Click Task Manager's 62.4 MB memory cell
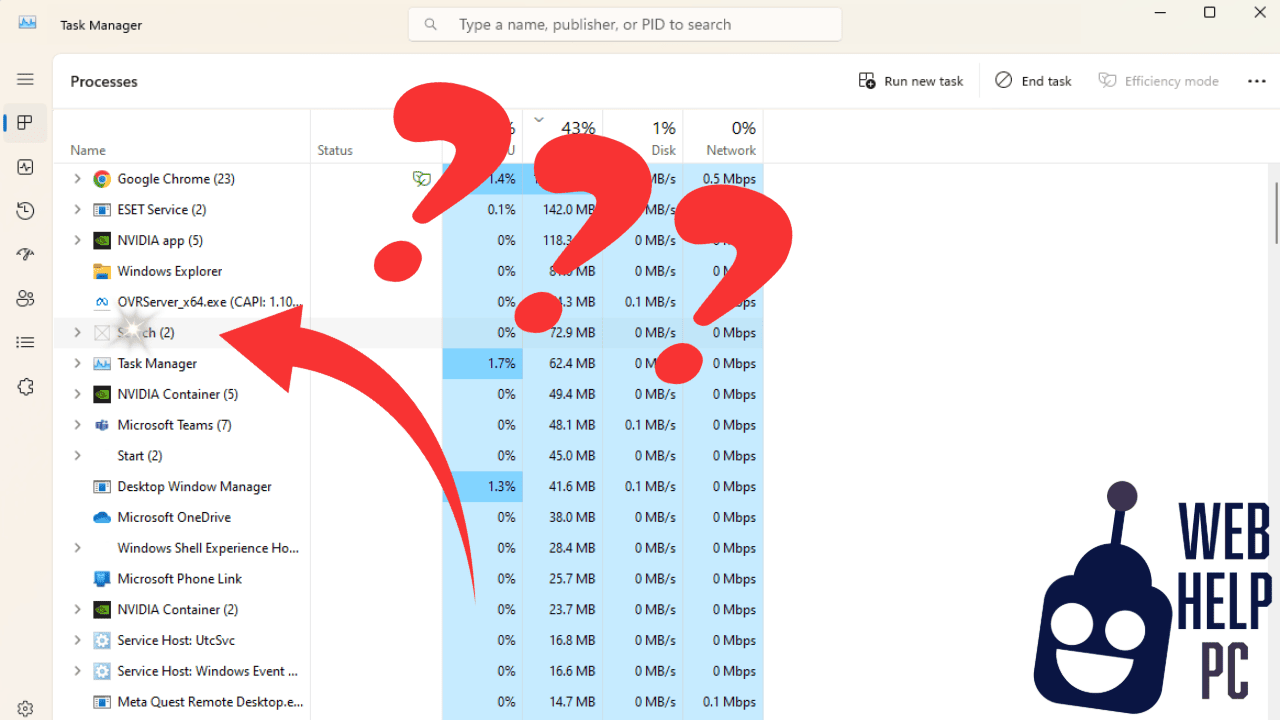The image size is (1280, 720). [x=563, y=364]
